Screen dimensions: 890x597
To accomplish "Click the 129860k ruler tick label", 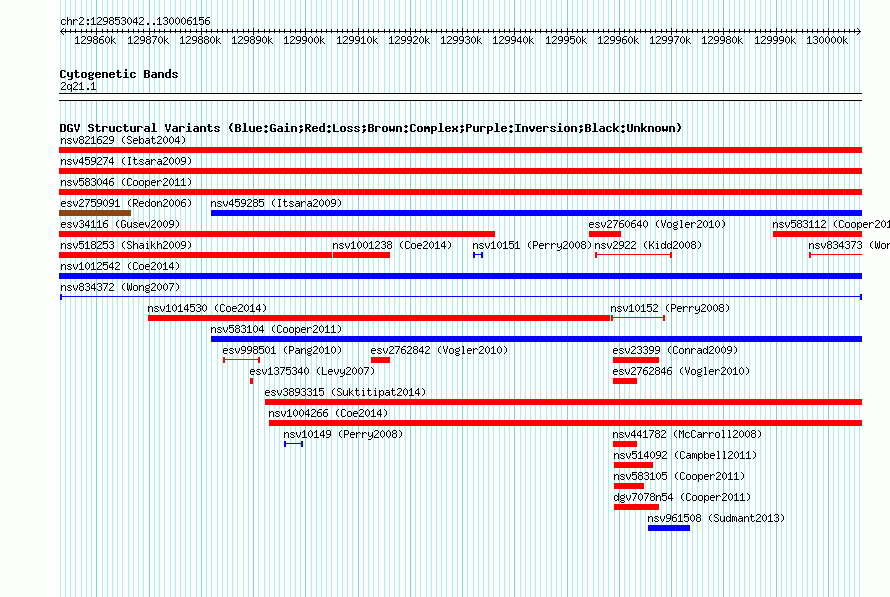I will (95, 40).
